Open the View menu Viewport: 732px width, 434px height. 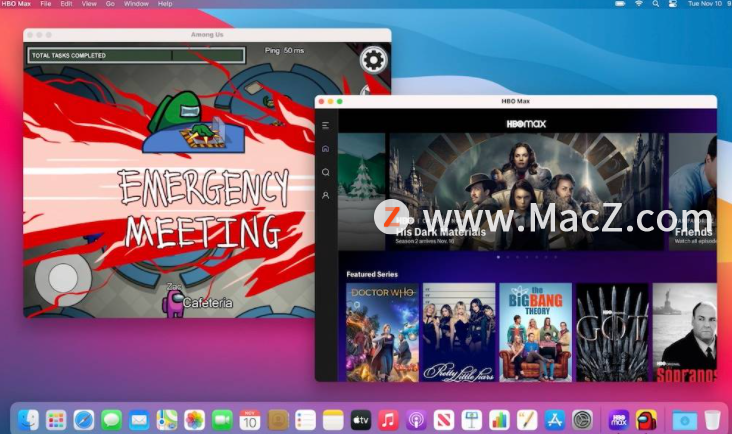tap(89, 4)
